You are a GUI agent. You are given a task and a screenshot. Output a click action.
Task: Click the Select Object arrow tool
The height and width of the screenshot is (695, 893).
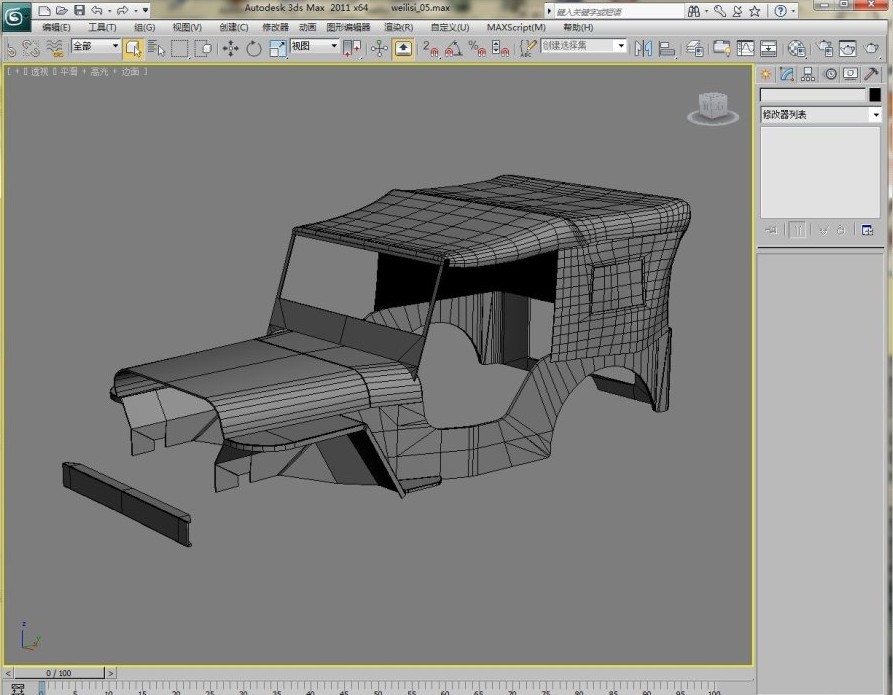(x=133, y=48)
